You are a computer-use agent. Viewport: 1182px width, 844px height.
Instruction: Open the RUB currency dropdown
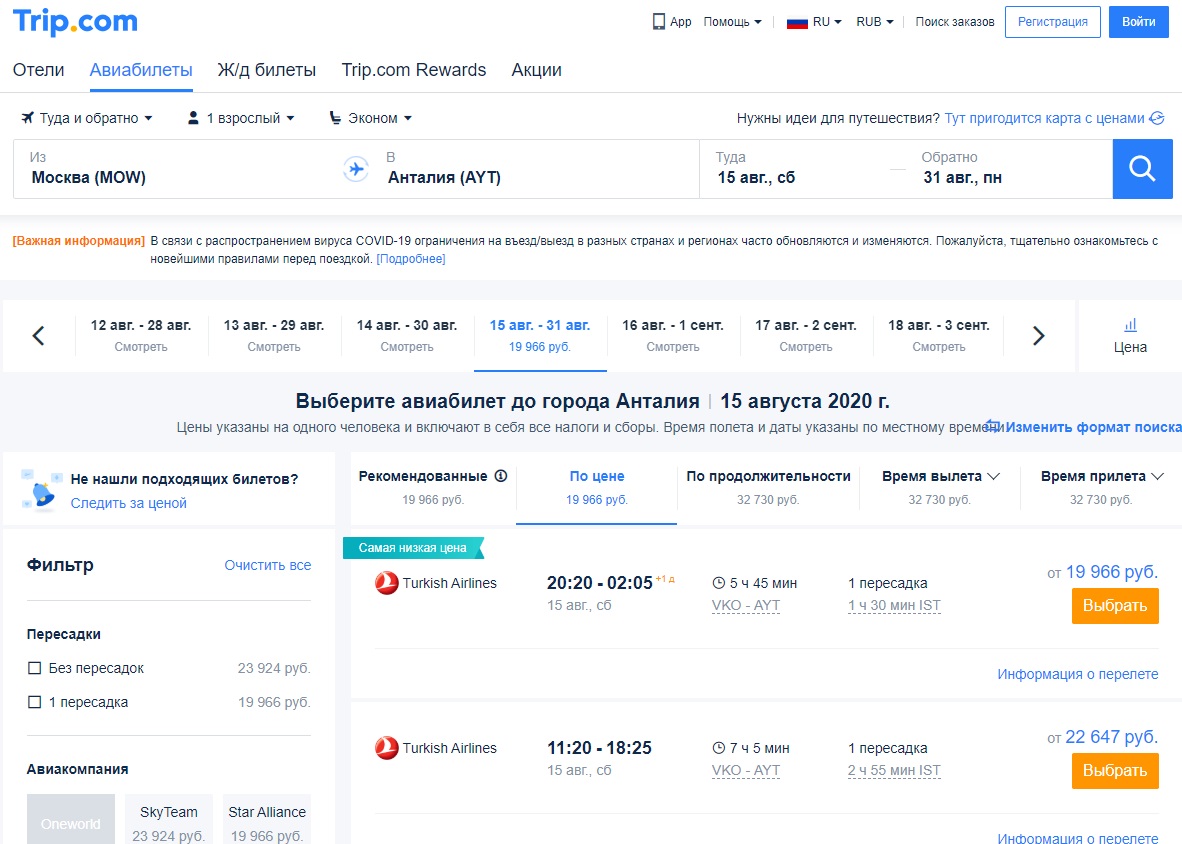(x=875, y=22)
